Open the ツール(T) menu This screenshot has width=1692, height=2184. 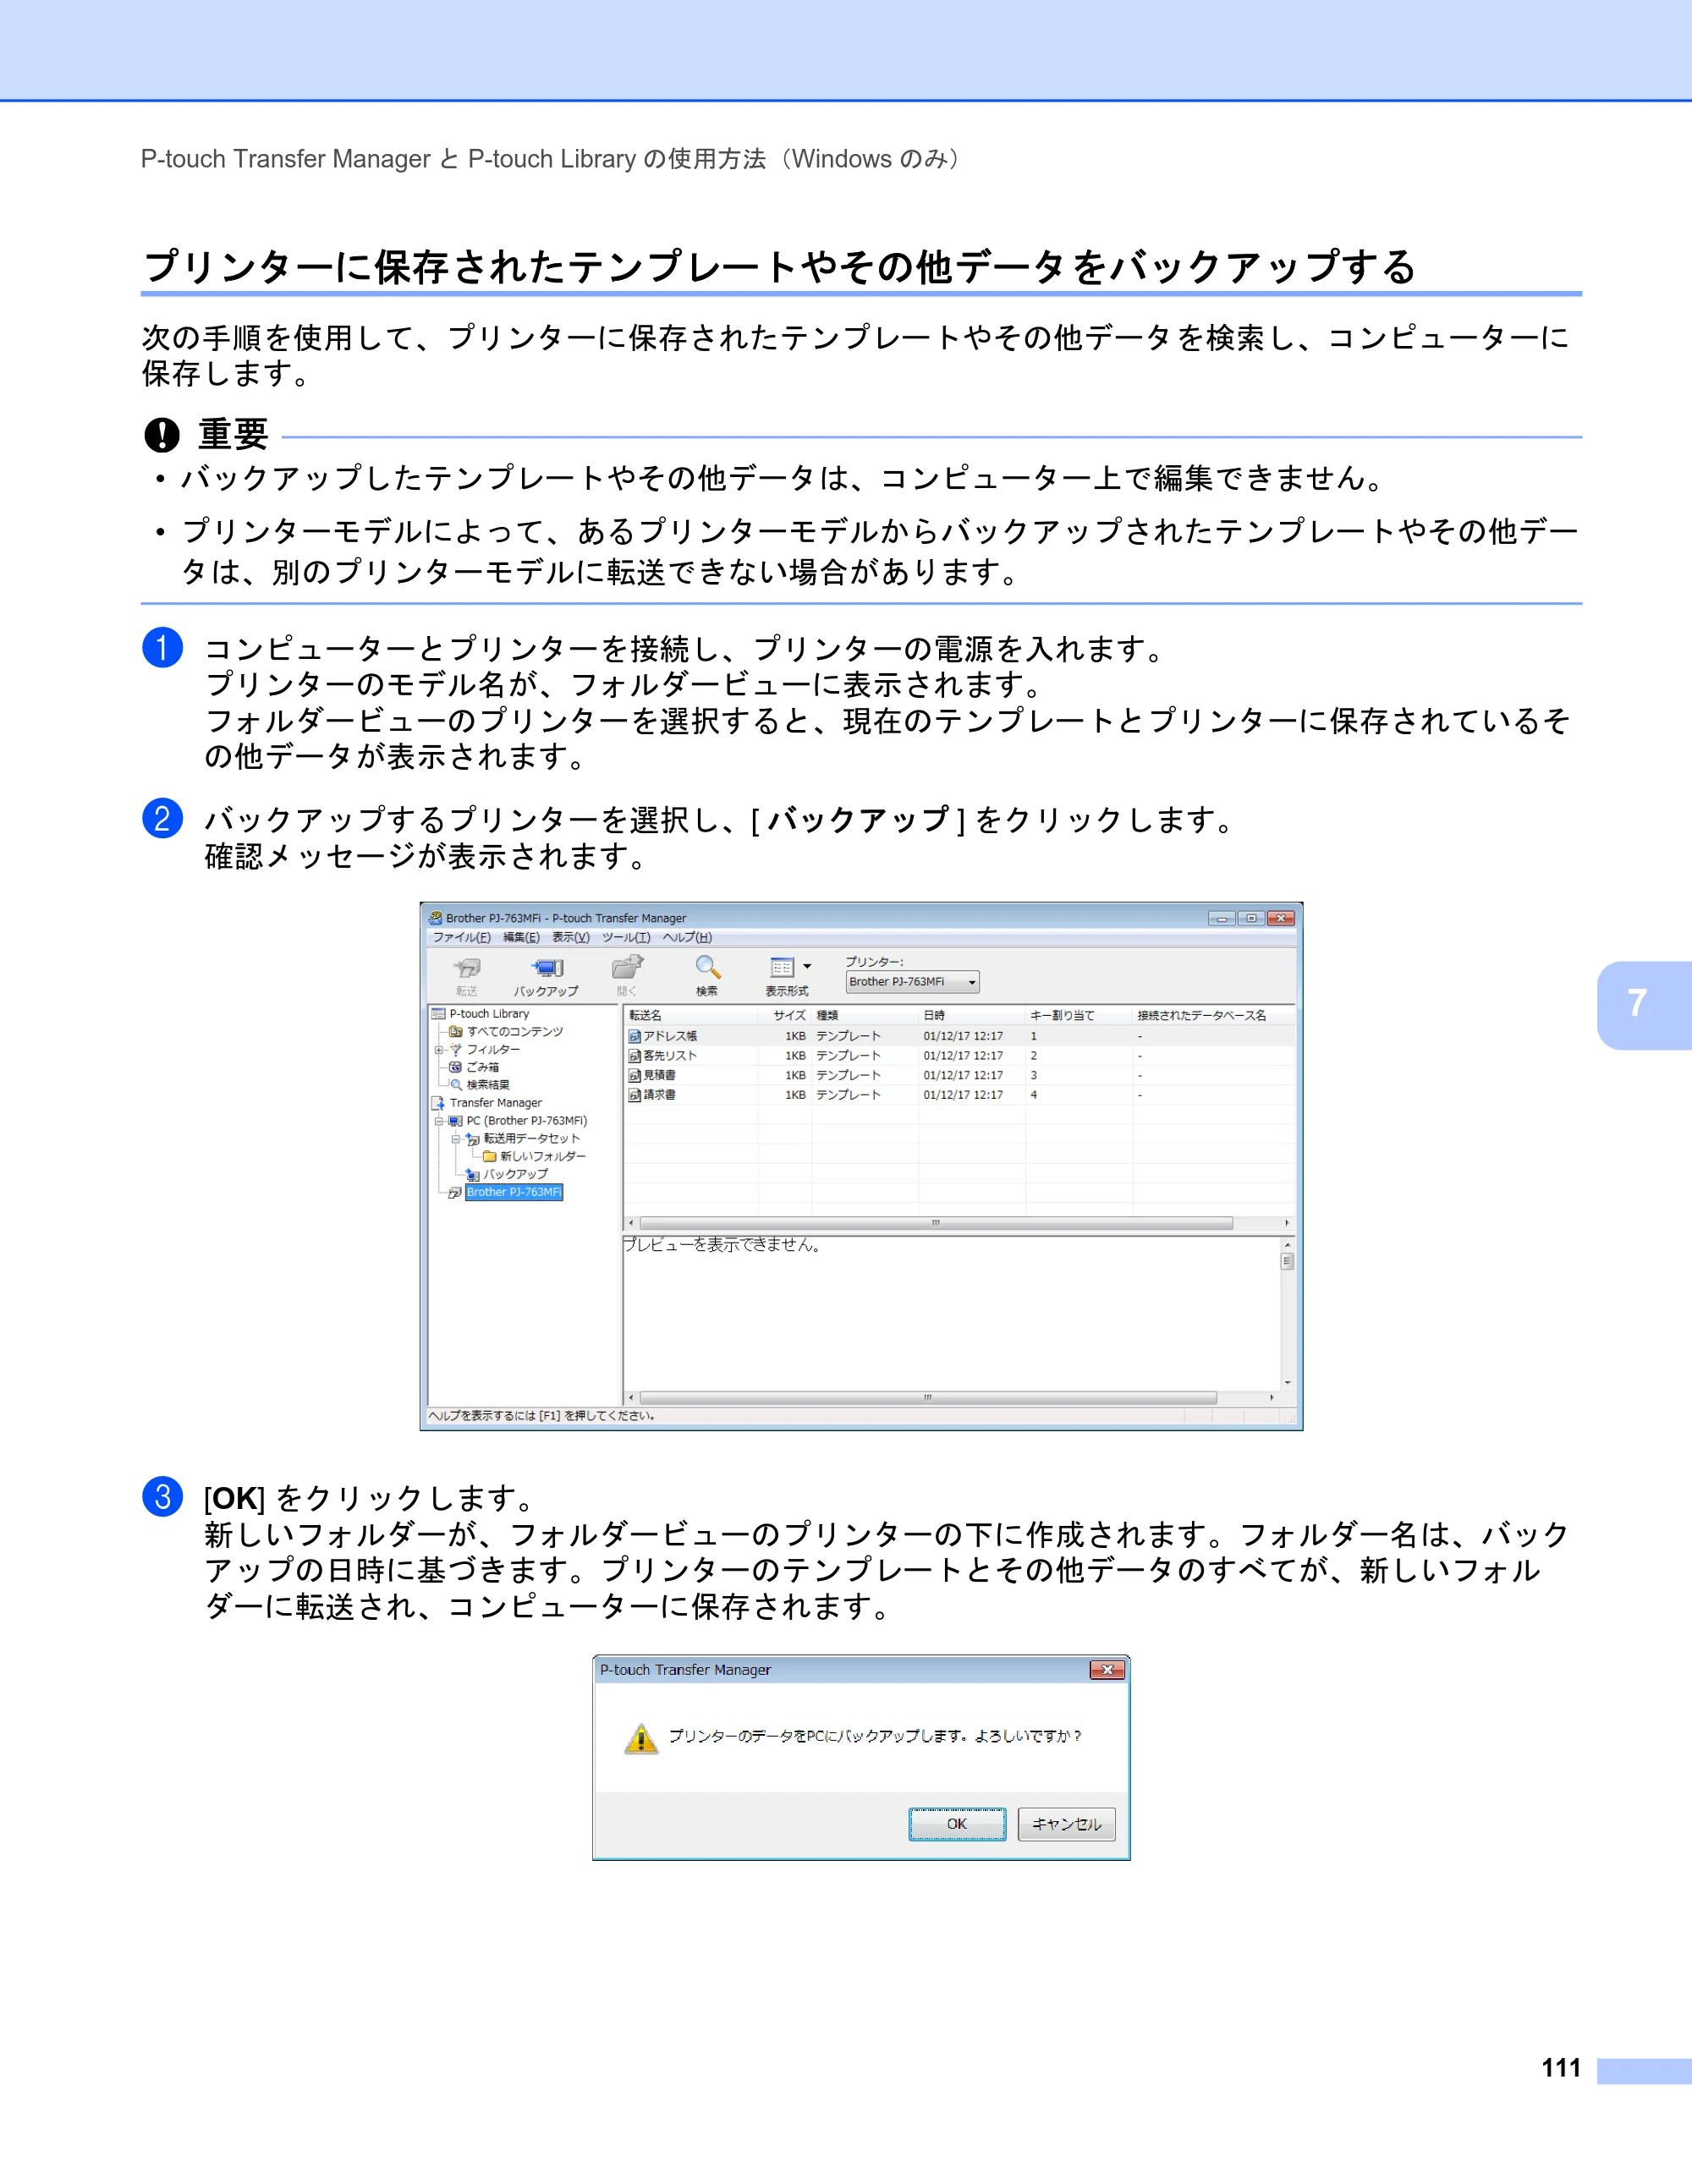625,937
